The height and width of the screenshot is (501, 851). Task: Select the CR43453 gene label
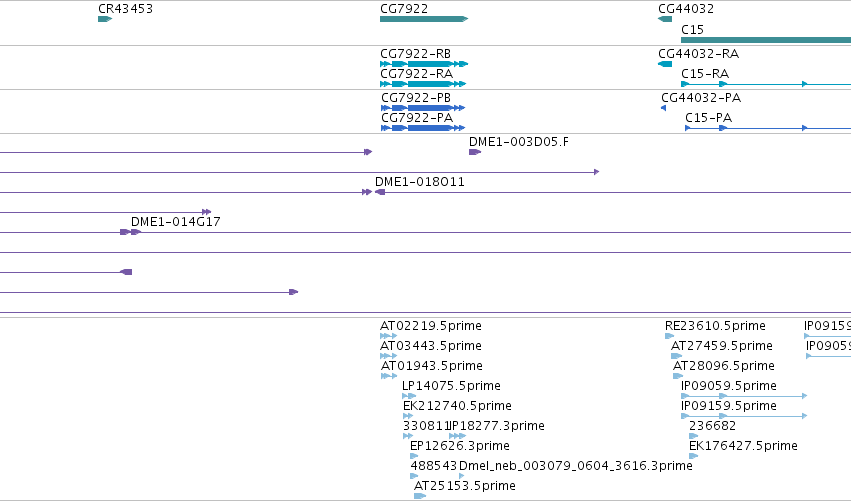[125, 9]
